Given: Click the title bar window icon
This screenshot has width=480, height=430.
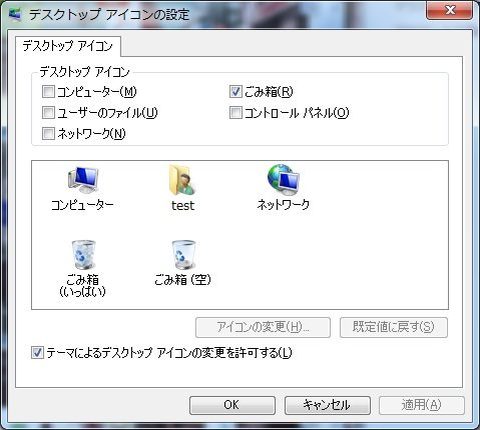Looking at the screenshot, I should pos(15,14).
